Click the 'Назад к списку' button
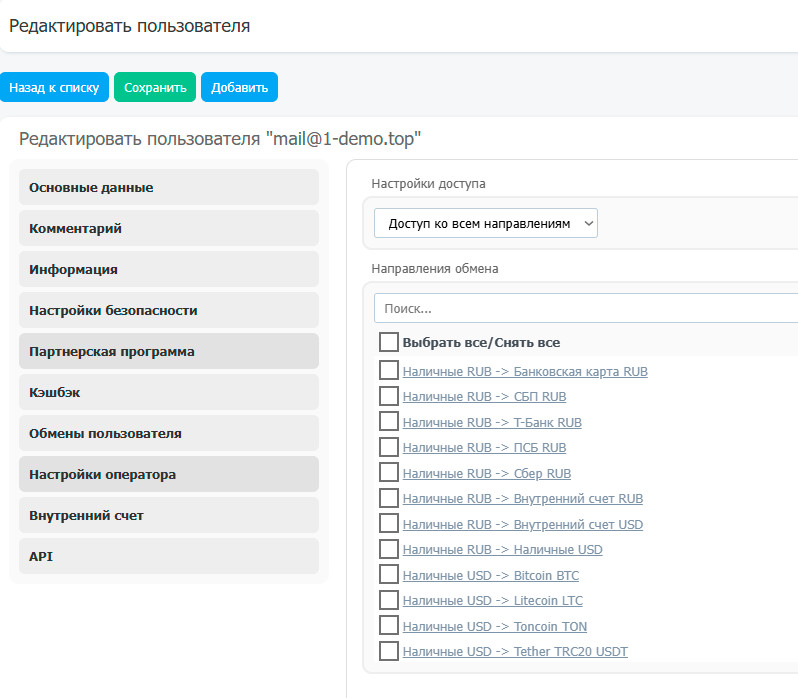This screenshot has width=798, height=698. click(x=54, y=87)
